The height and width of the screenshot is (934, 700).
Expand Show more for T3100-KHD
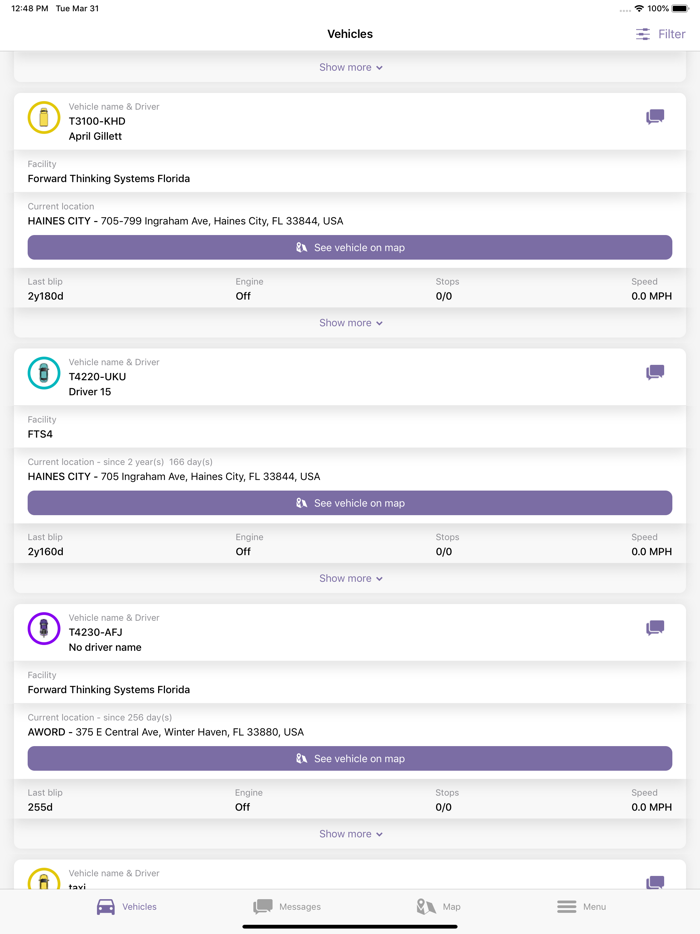pyautogui.click(x=350, y=322)
